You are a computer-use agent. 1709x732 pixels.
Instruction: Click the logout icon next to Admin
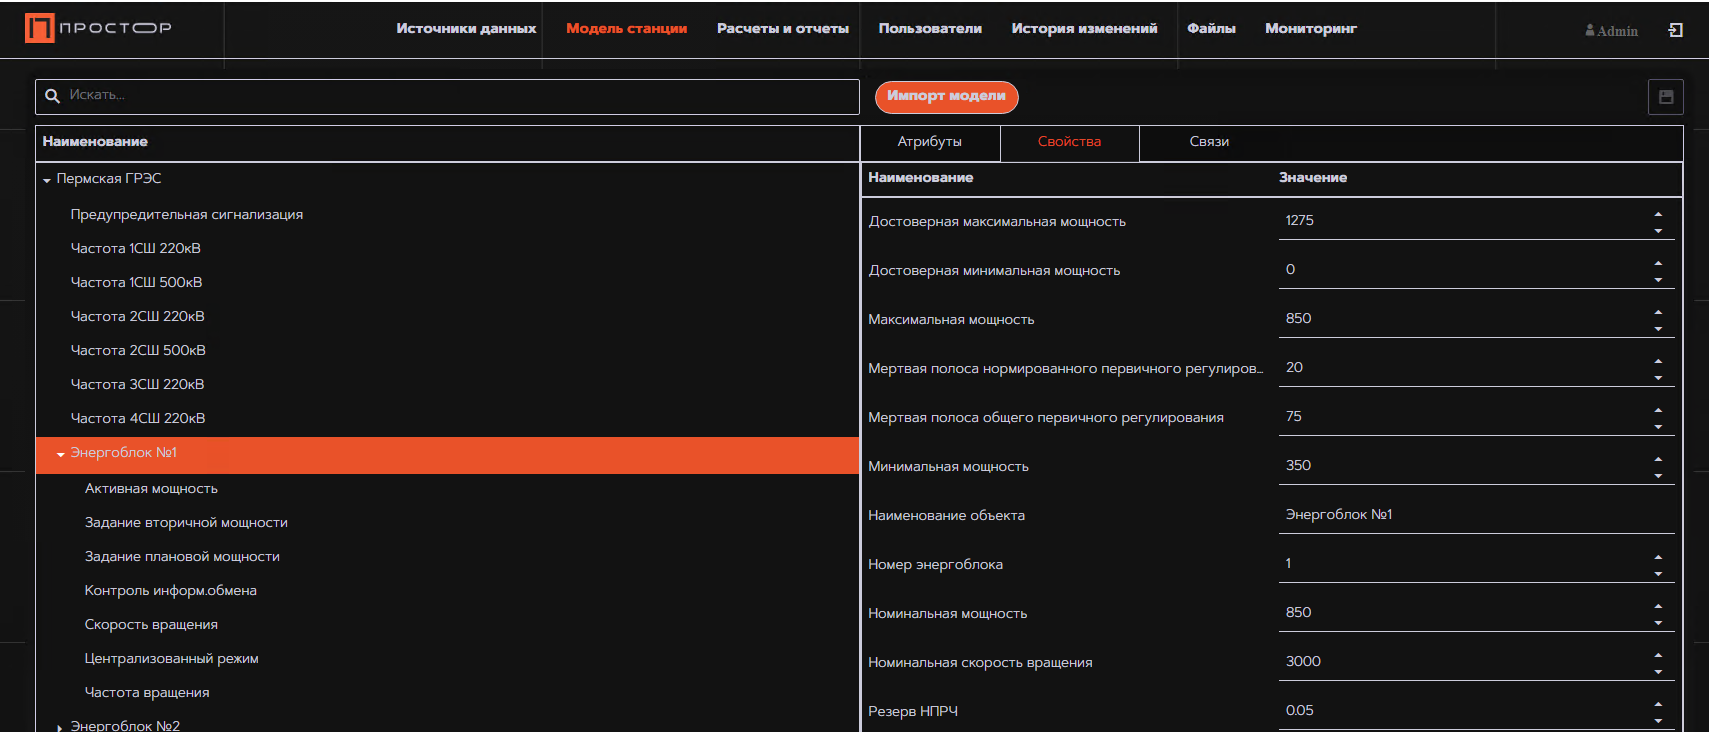click(x=1676, y=31)
